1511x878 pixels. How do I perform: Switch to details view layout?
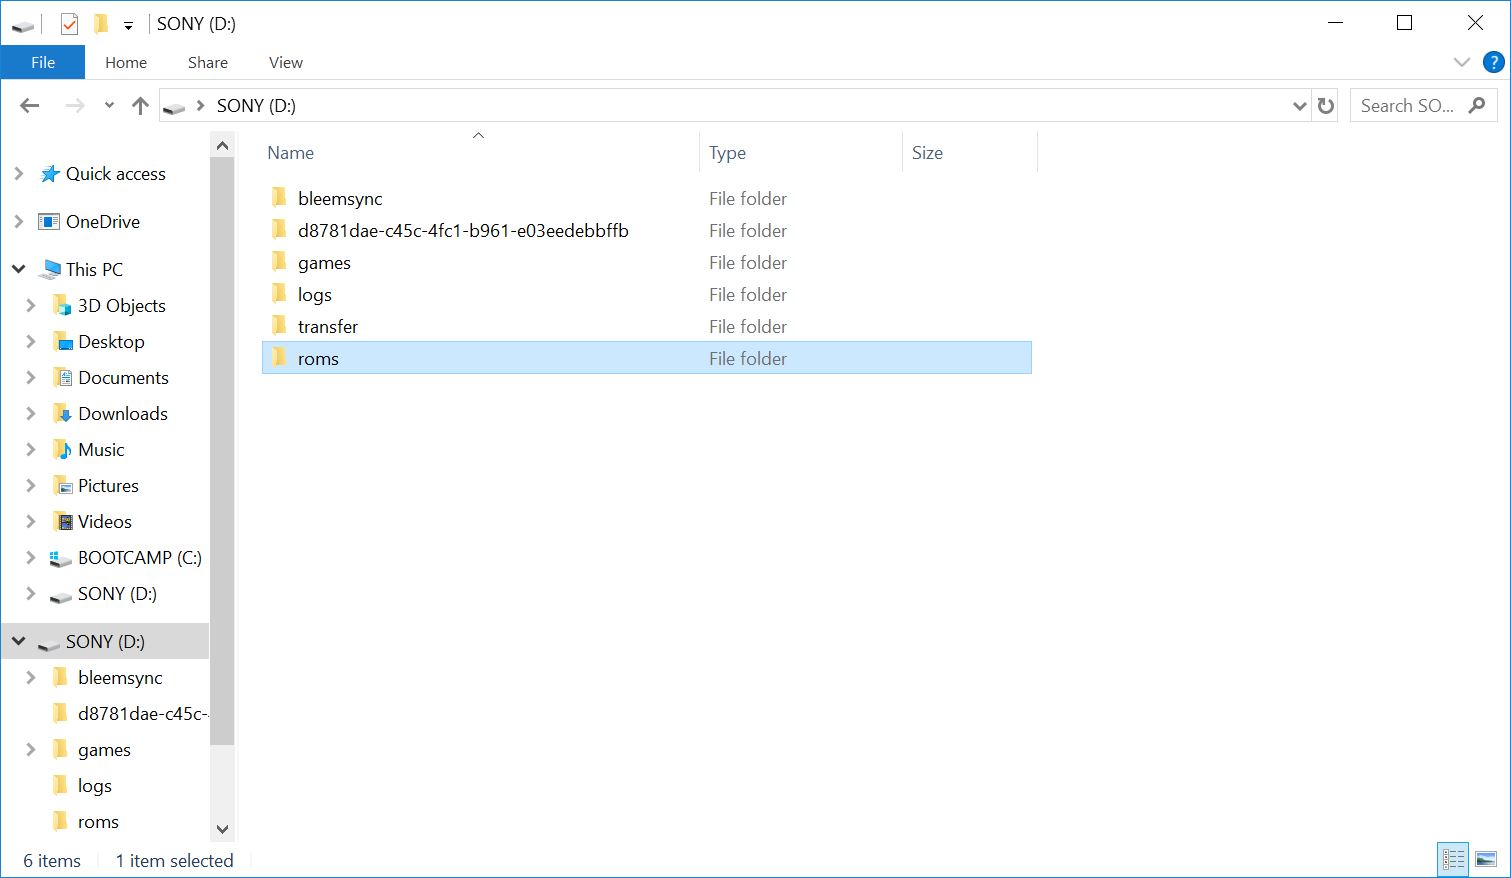[1453, 859]
